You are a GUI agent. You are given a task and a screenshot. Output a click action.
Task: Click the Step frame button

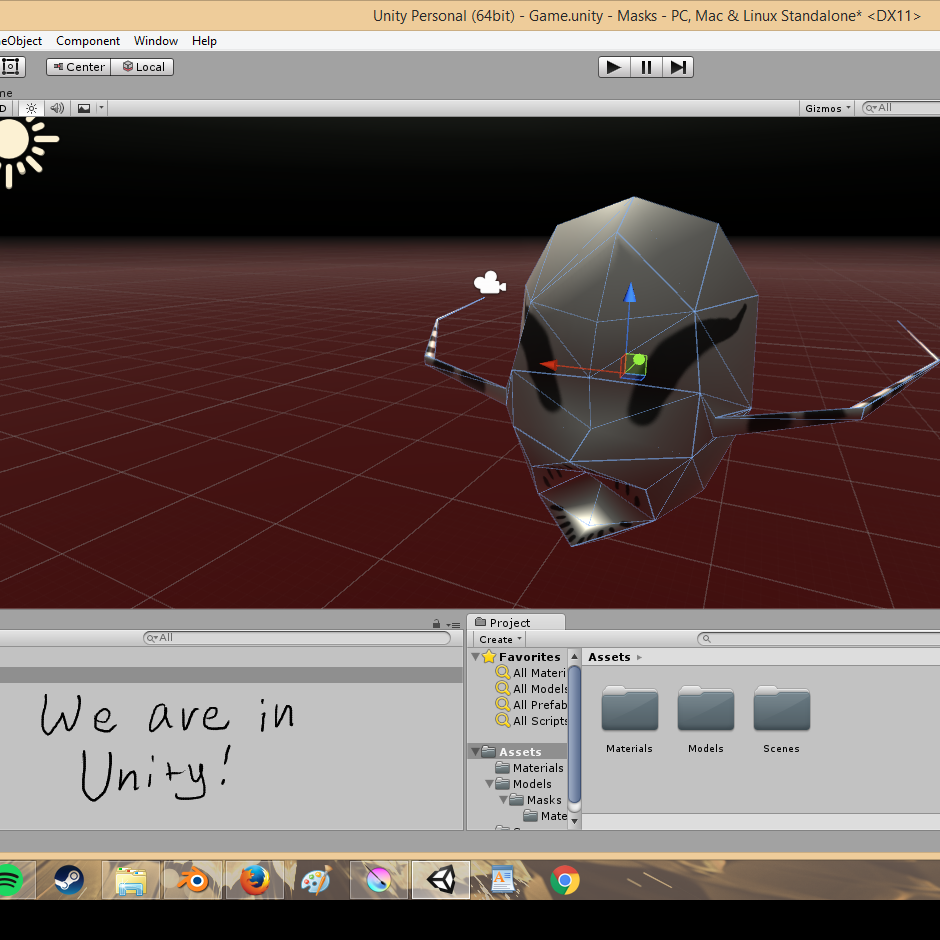(x=678, y=67)
